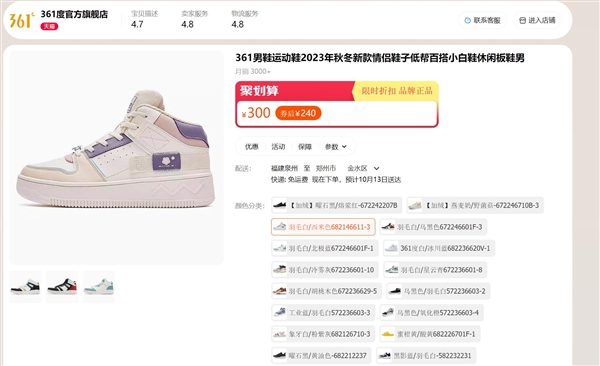Open the 优惠 tab

pyautogui.click(x=252, y=147)
